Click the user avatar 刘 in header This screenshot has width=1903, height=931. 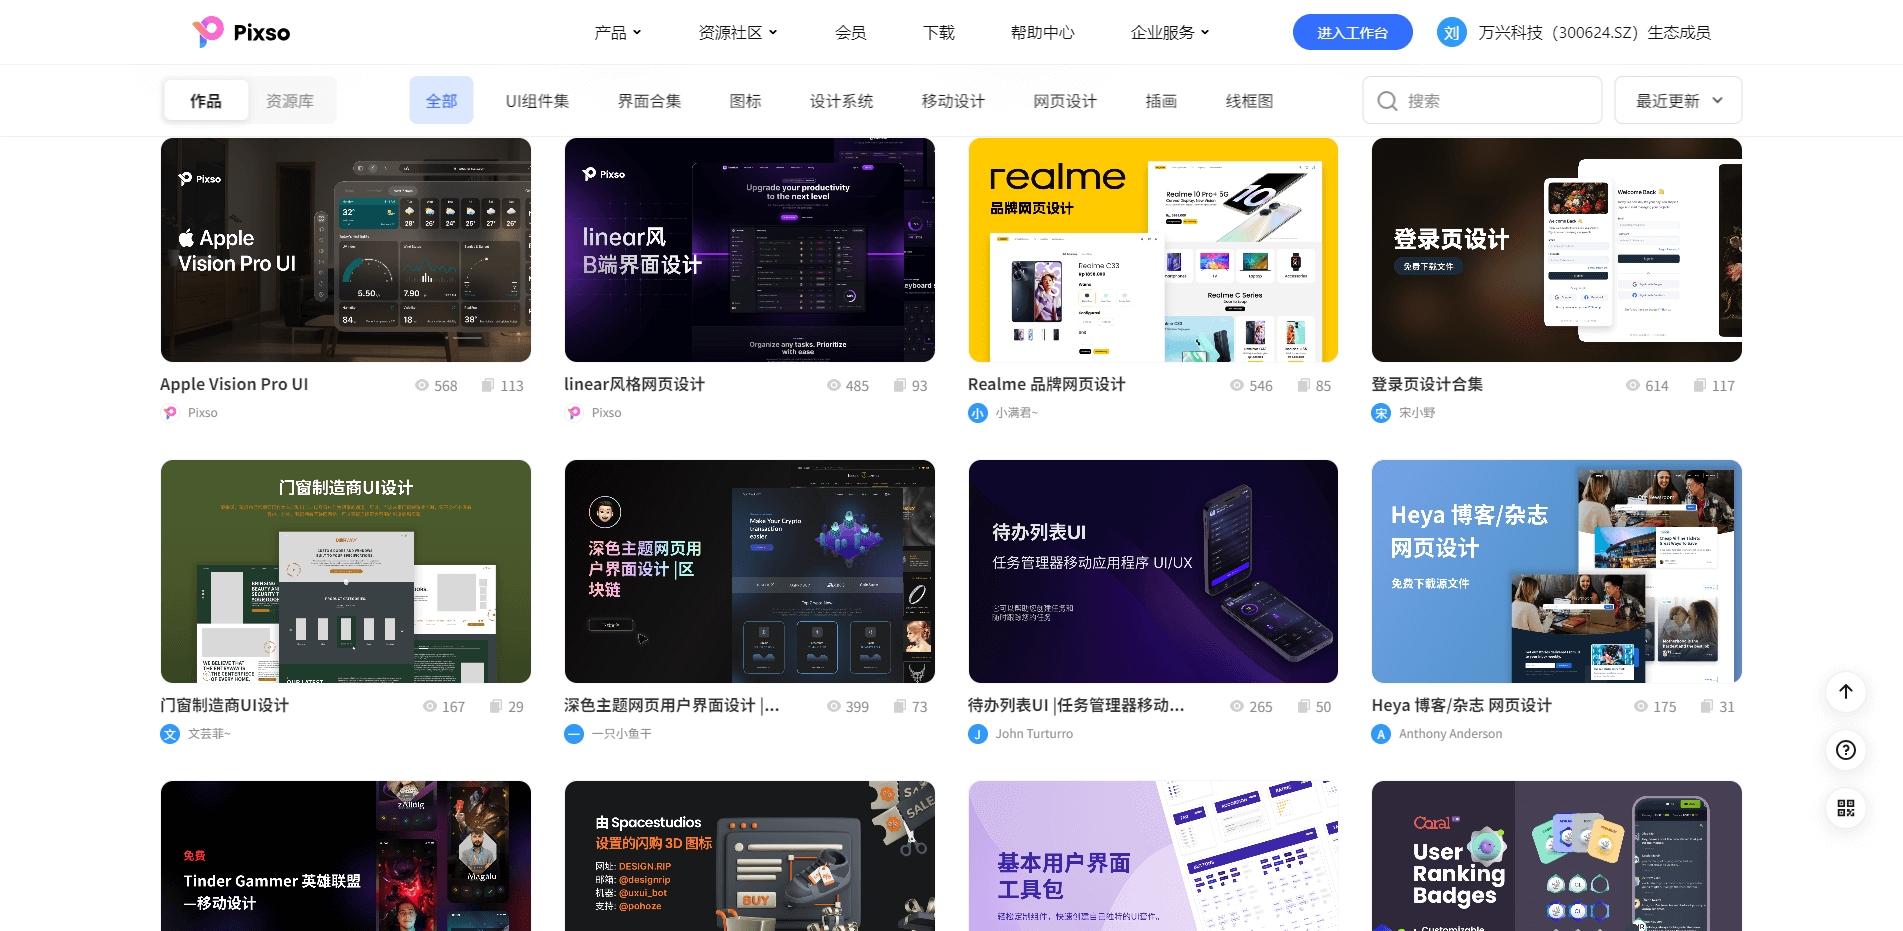[x=1452, y=32]
